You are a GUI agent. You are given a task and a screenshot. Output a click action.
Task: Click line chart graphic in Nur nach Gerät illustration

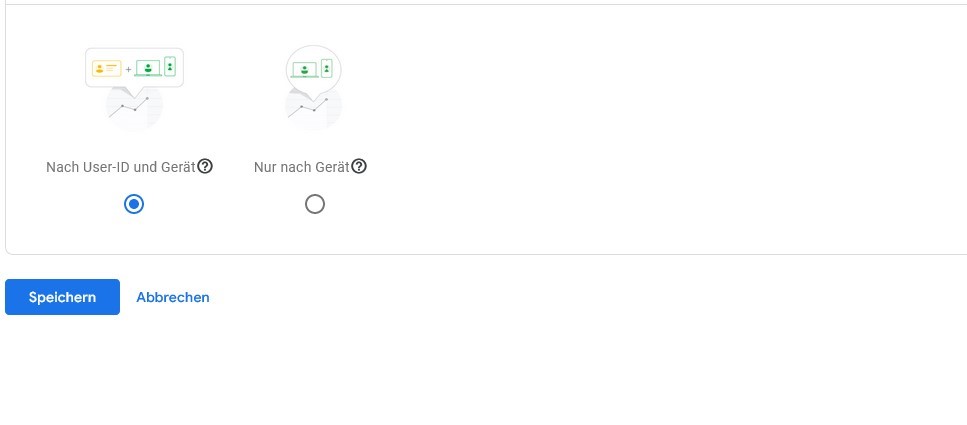coord(308,108)
